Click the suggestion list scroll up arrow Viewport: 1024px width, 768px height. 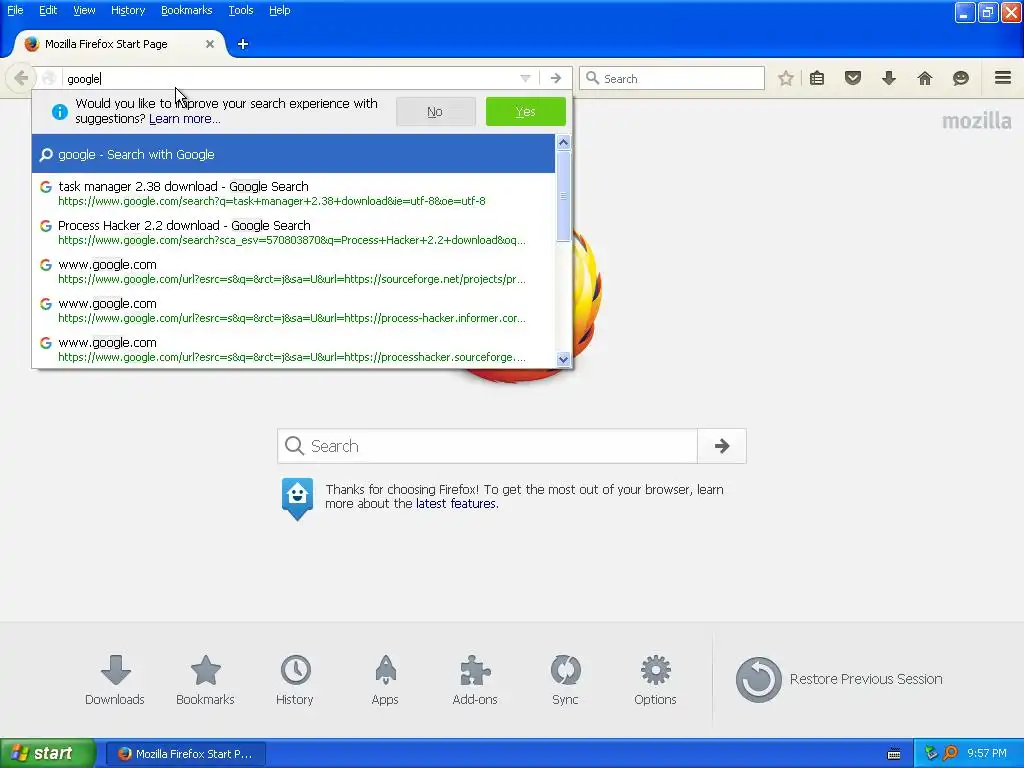tap(563, 142)
